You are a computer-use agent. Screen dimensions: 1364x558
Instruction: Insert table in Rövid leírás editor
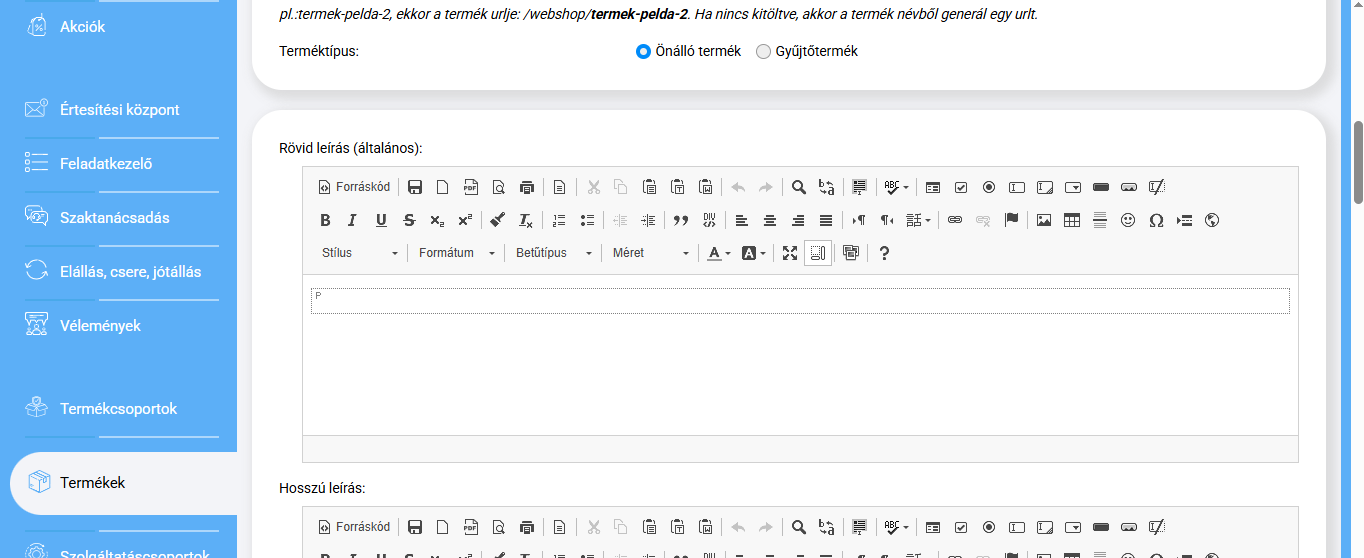(x=1072, y=220)
